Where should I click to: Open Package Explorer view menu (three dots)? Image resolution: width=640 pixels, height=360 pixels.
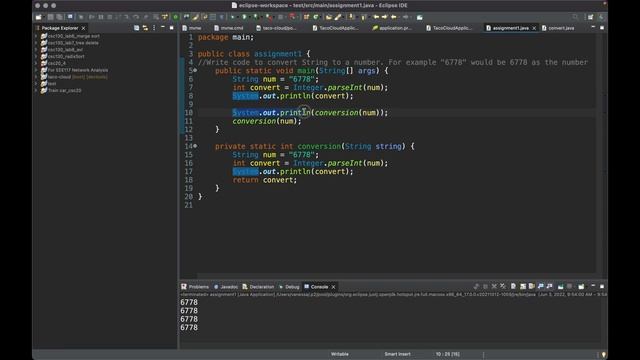(154, 28)
